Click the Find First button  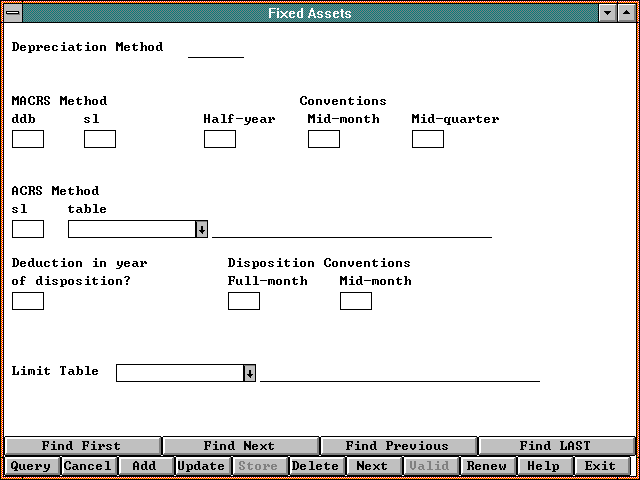pos(81,446)
